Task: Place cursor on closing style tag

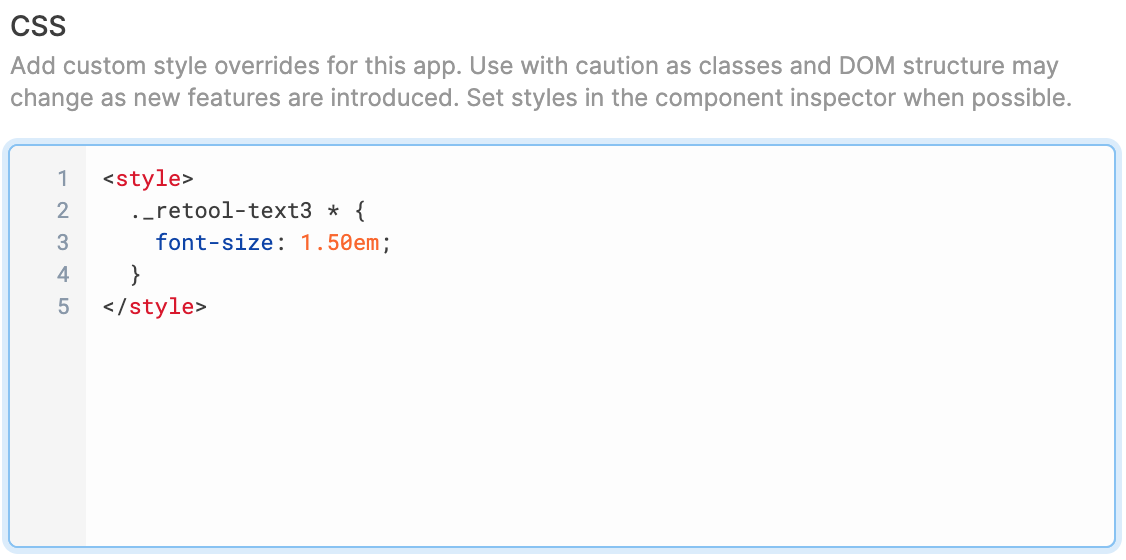Action: [154, 307]
